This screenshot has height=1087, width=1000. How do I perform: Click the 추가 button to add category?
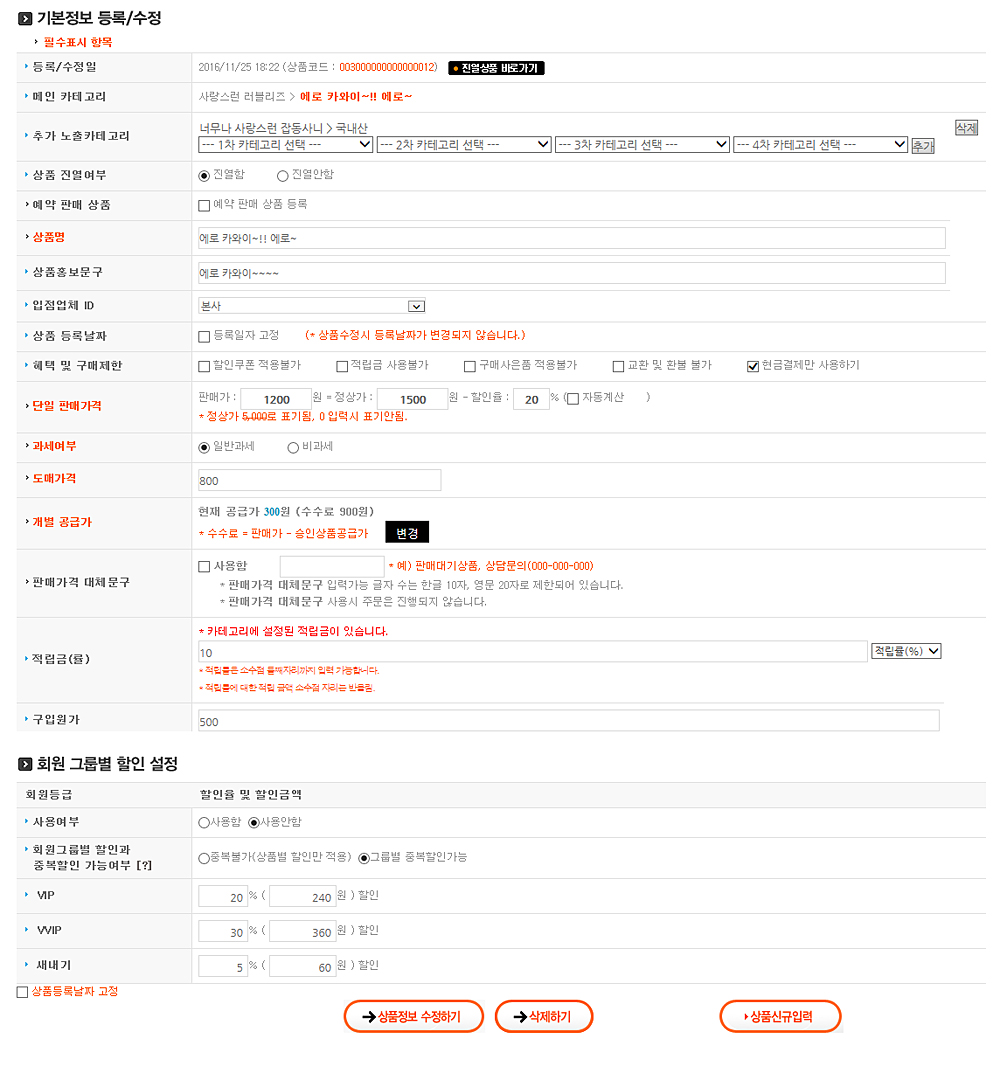tap(922, 146)
